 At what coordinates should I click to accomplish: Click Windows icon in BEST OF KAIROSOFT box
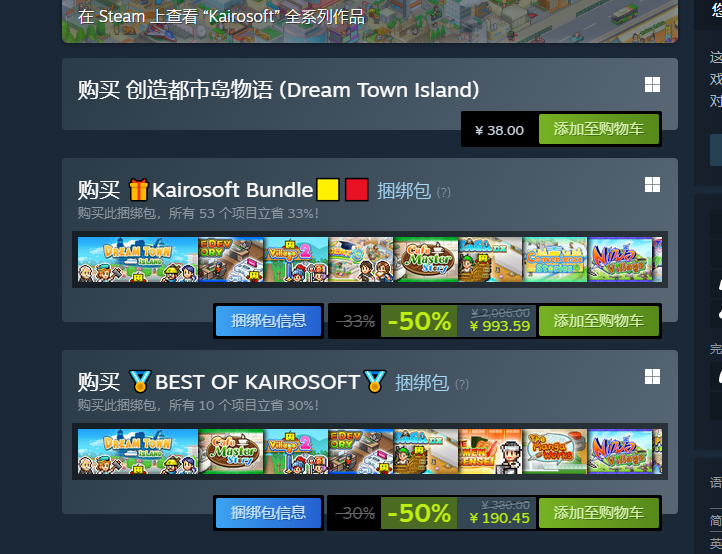pos(652,377)
